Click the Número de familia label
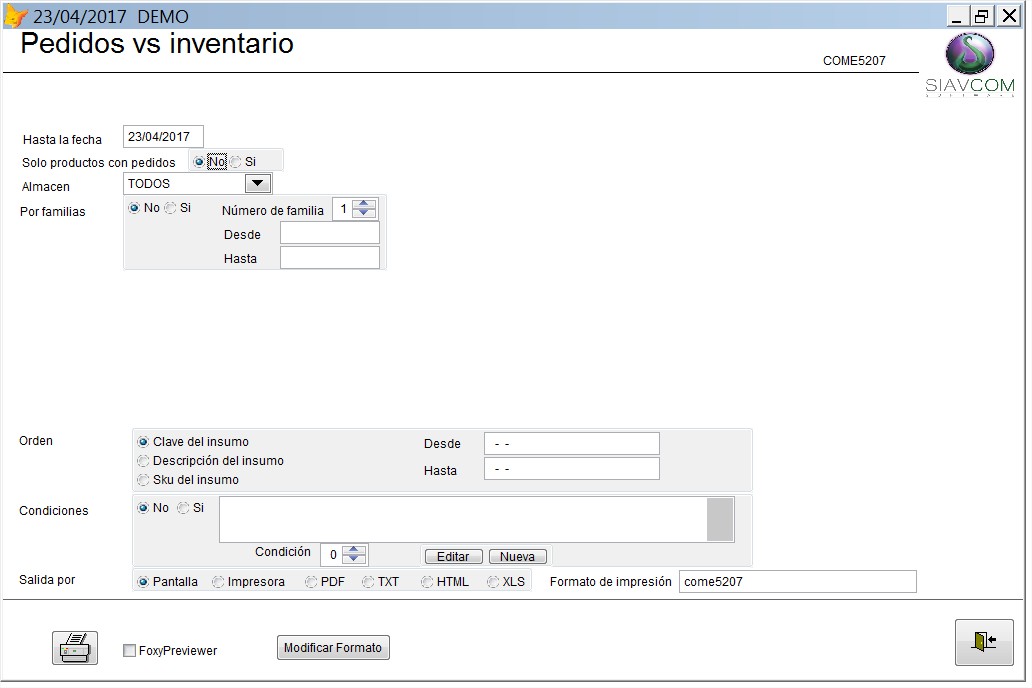Screen dimensions: 1032x688 pyautogui.click(x=273, y=211)
